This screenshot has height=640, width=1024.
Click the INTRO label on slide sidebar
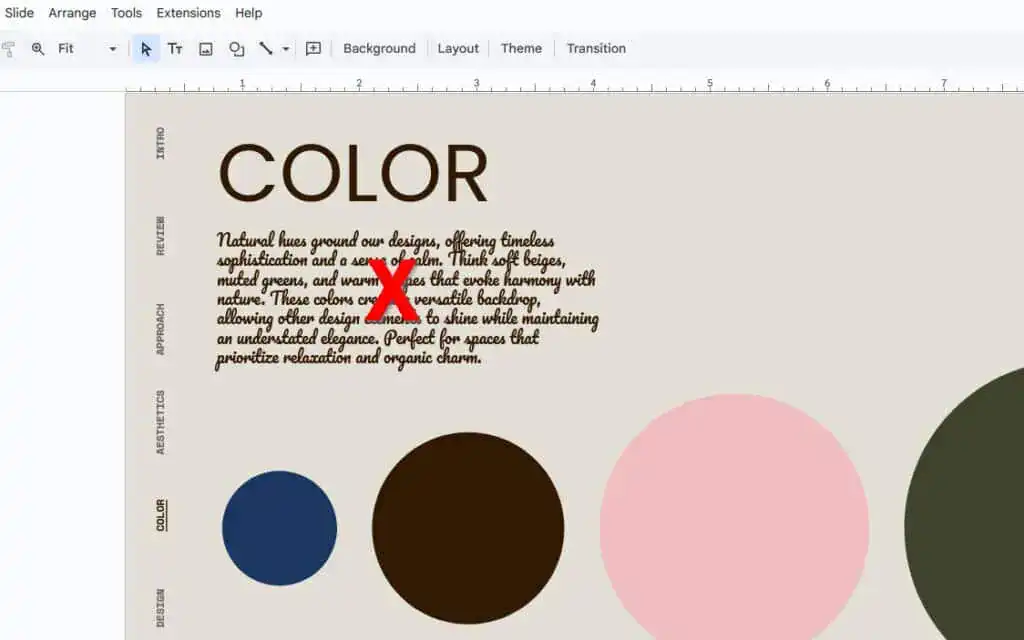161,143
